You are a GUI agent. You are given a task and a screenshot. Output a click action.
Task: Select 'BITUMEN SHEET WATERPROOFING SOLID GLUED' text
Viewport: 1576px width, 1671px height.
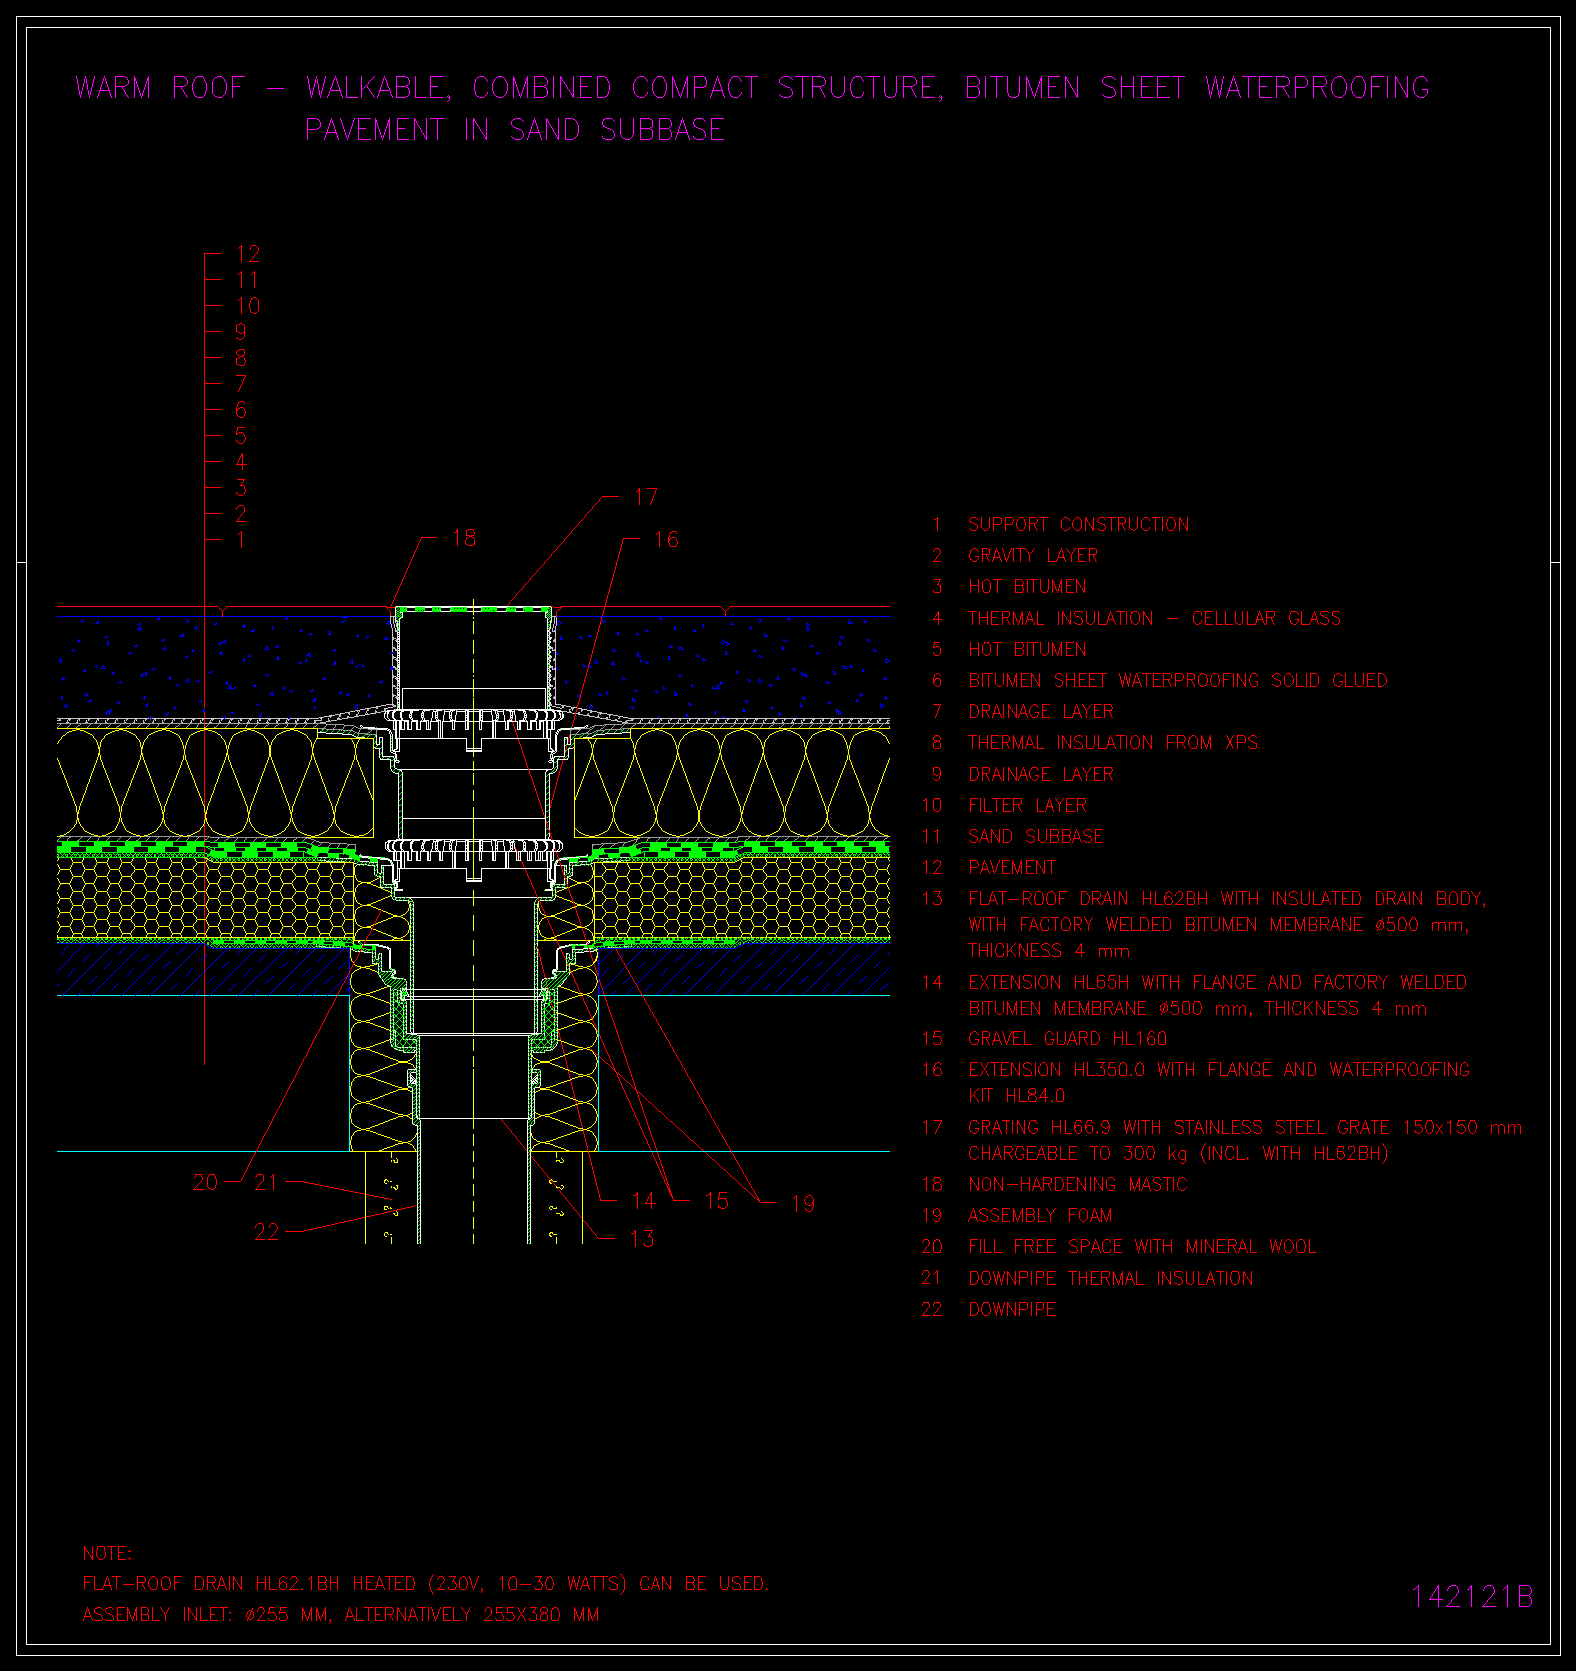pyautogui.click(x=1178, y=680)
